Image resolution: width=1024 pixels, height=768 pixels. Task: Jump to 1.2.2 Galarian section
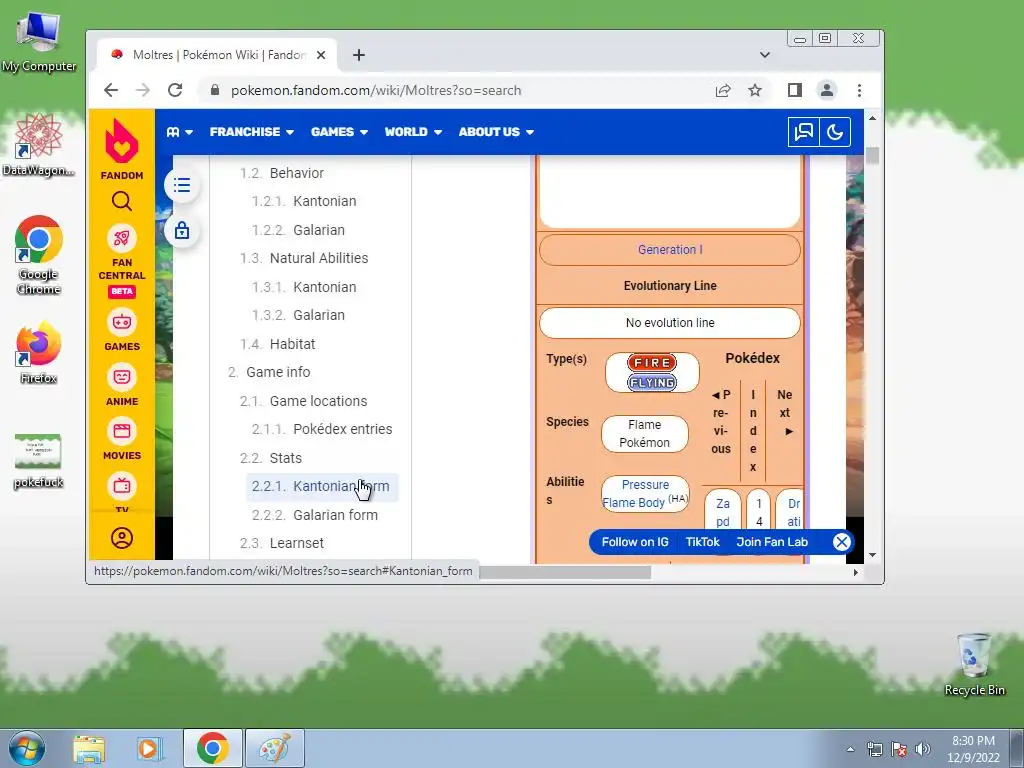pos(298,230)
